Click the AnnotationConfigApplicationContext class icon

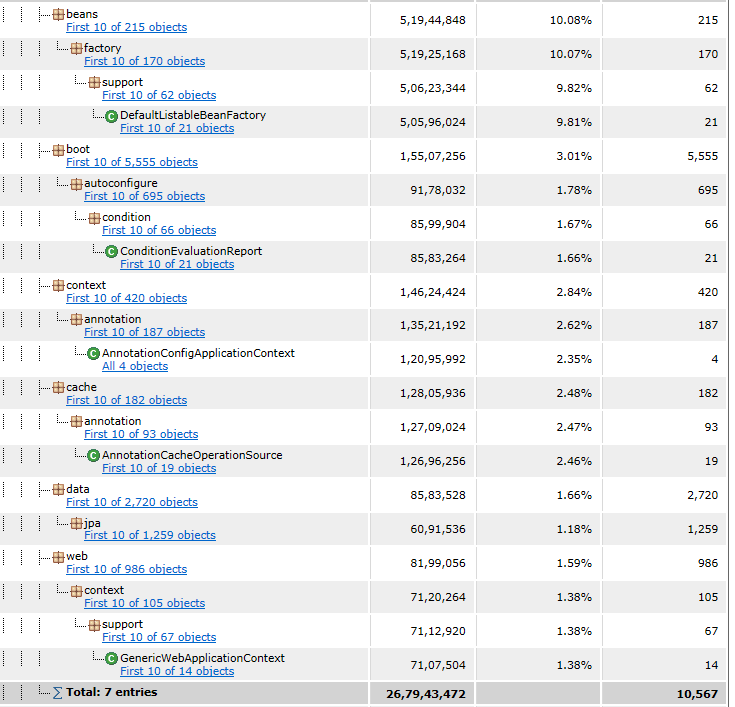coord(94,354)
